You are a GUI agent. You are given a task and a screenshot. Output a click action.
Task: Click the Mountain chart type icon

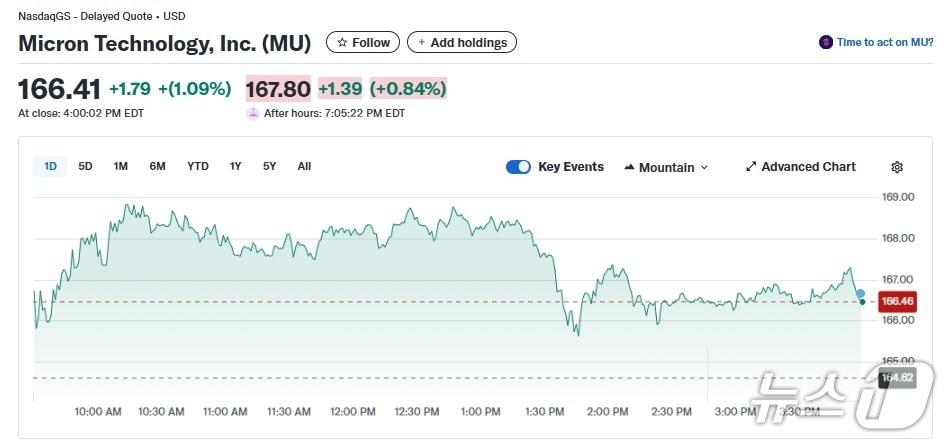pos(630,167)
